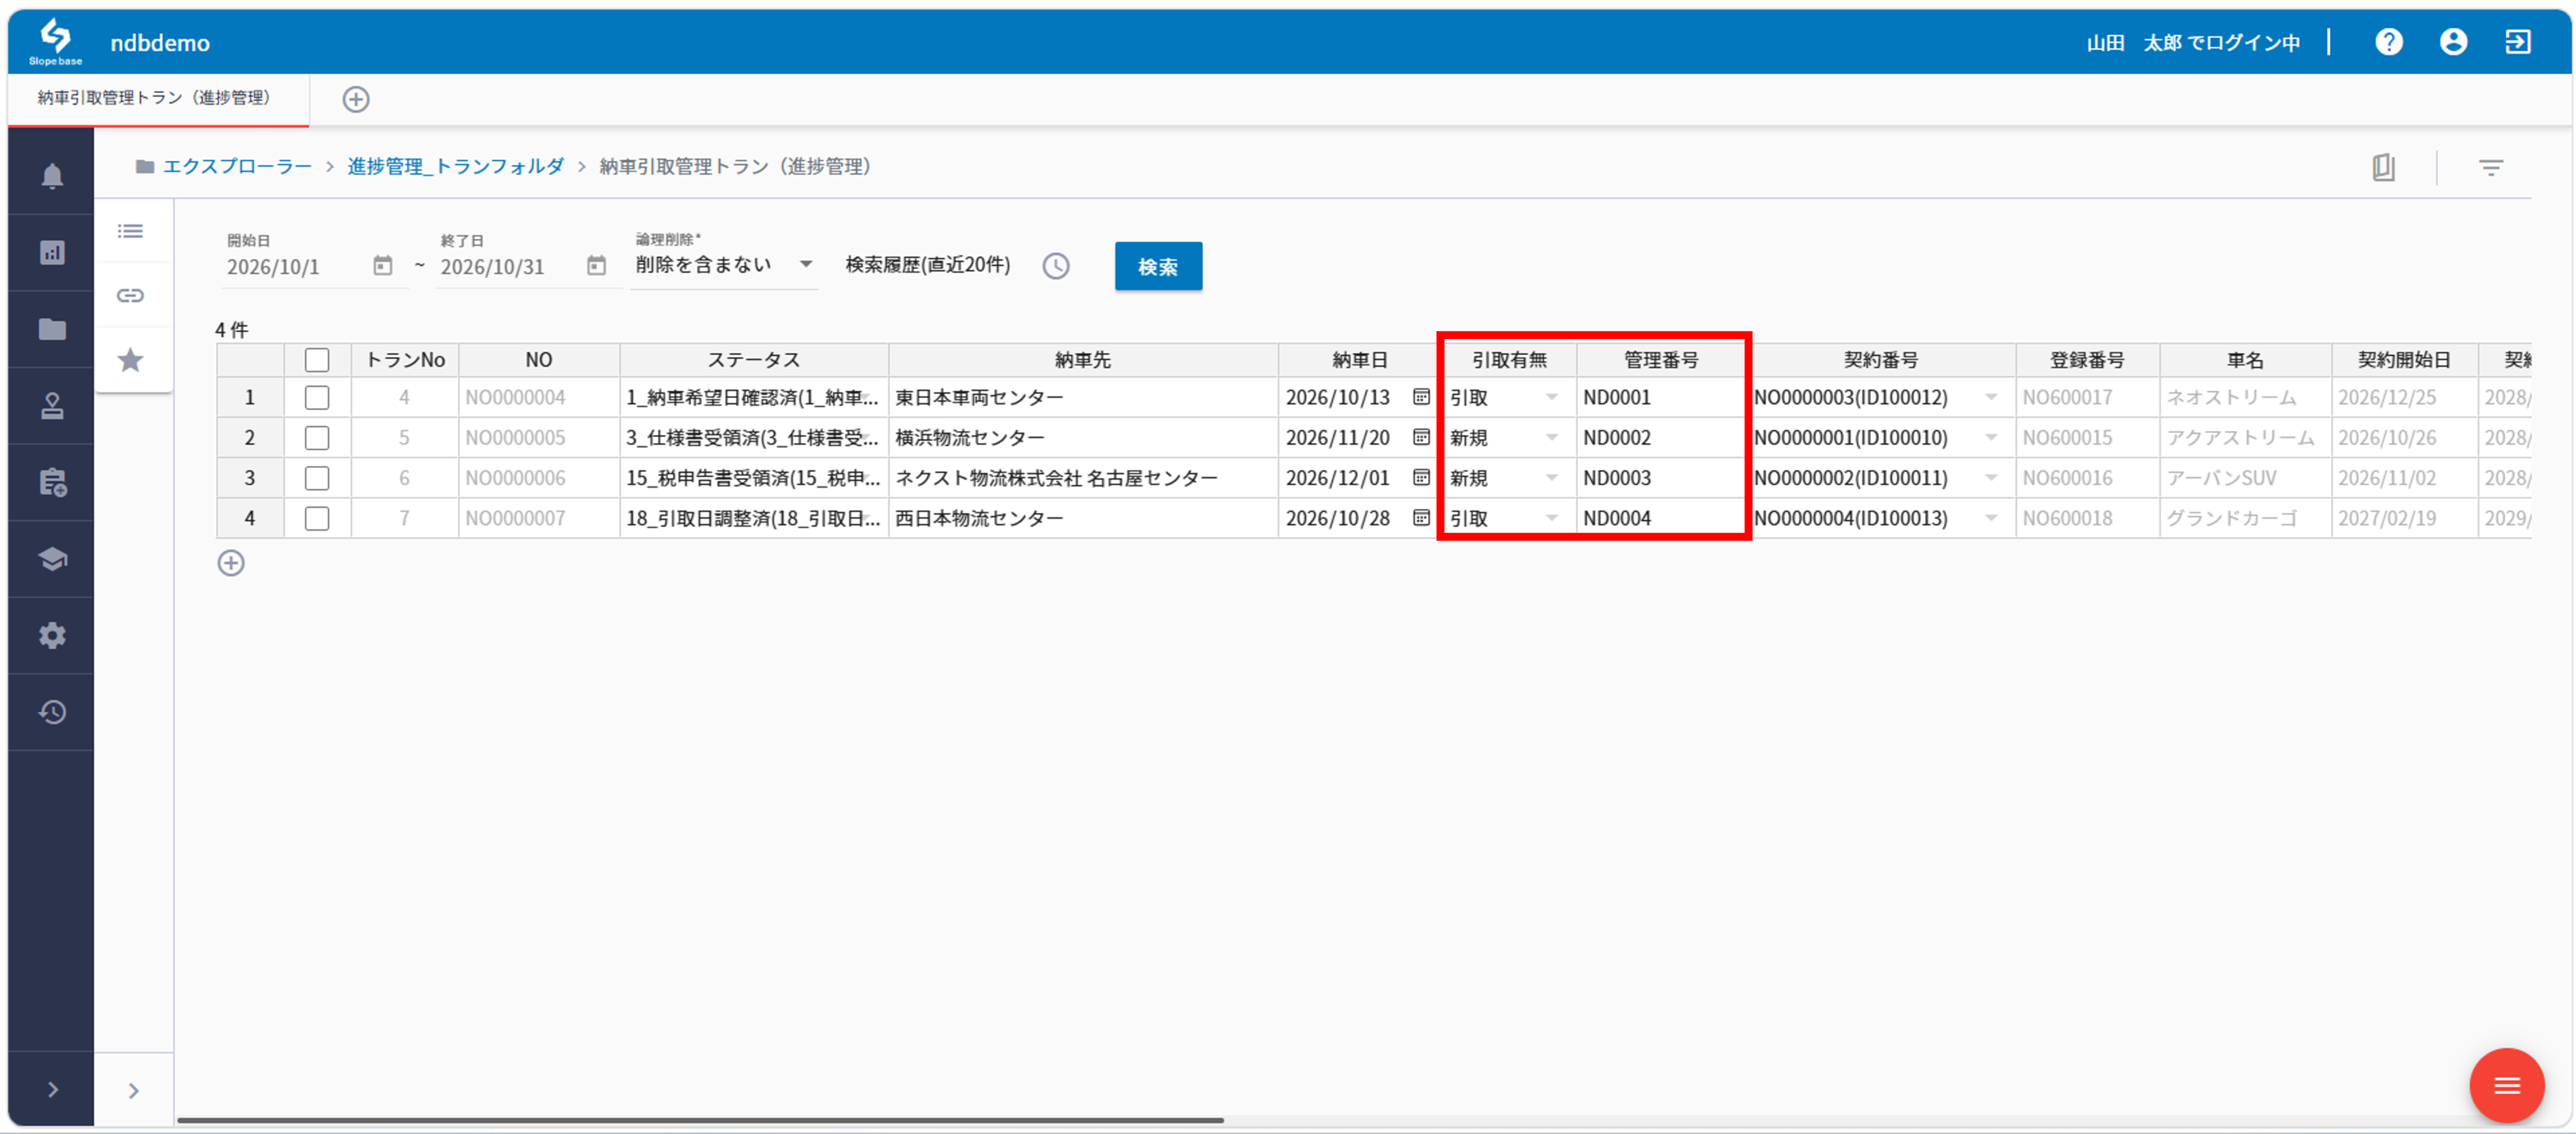Screen dimensions: 2576x1134
Task: Open the red floating menu button
Action: pos(2506,1085)
